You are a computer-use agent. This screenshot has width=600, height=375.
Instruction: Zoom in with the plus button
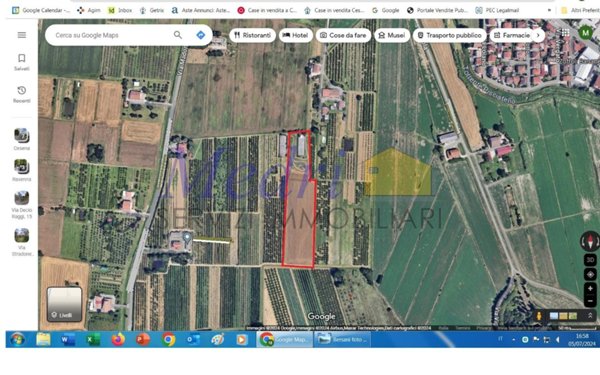point(590,289)
